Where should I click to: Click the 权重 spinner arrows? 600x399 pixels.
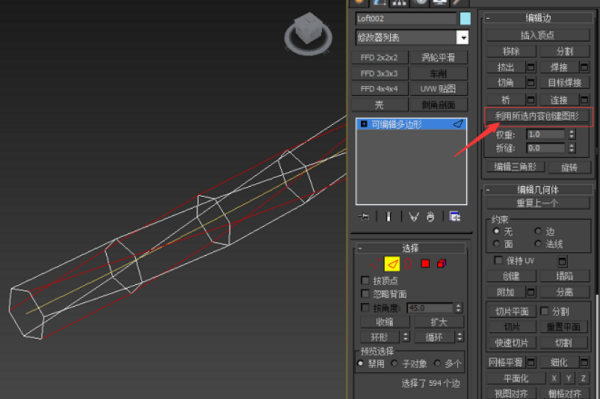click(x=572, y=134)
